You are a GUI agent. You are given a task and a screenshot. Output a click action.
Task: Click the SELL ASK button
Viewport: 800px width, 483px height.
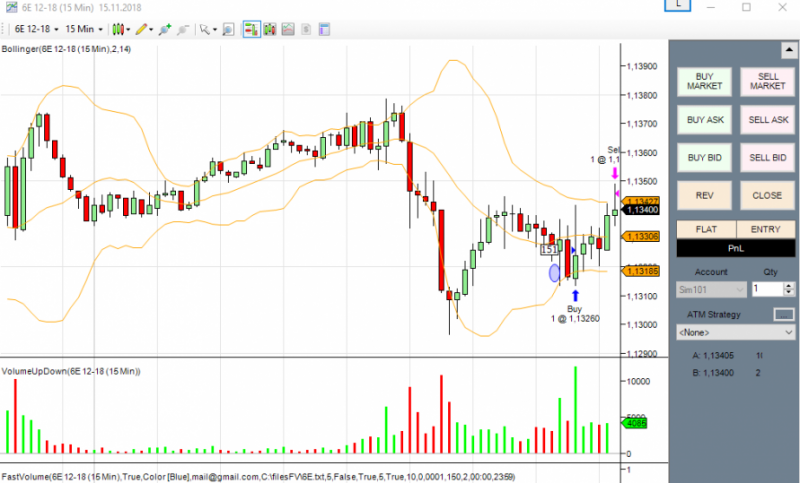click(x=768, y=120)
